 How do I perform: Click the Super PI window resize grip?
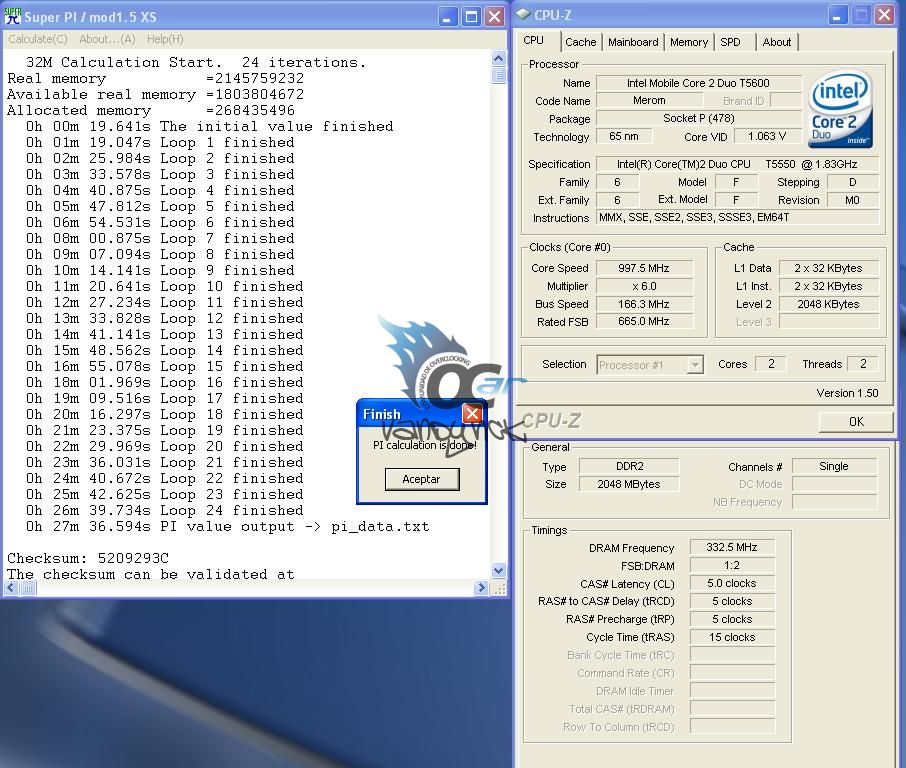click(x=500, y=588)
